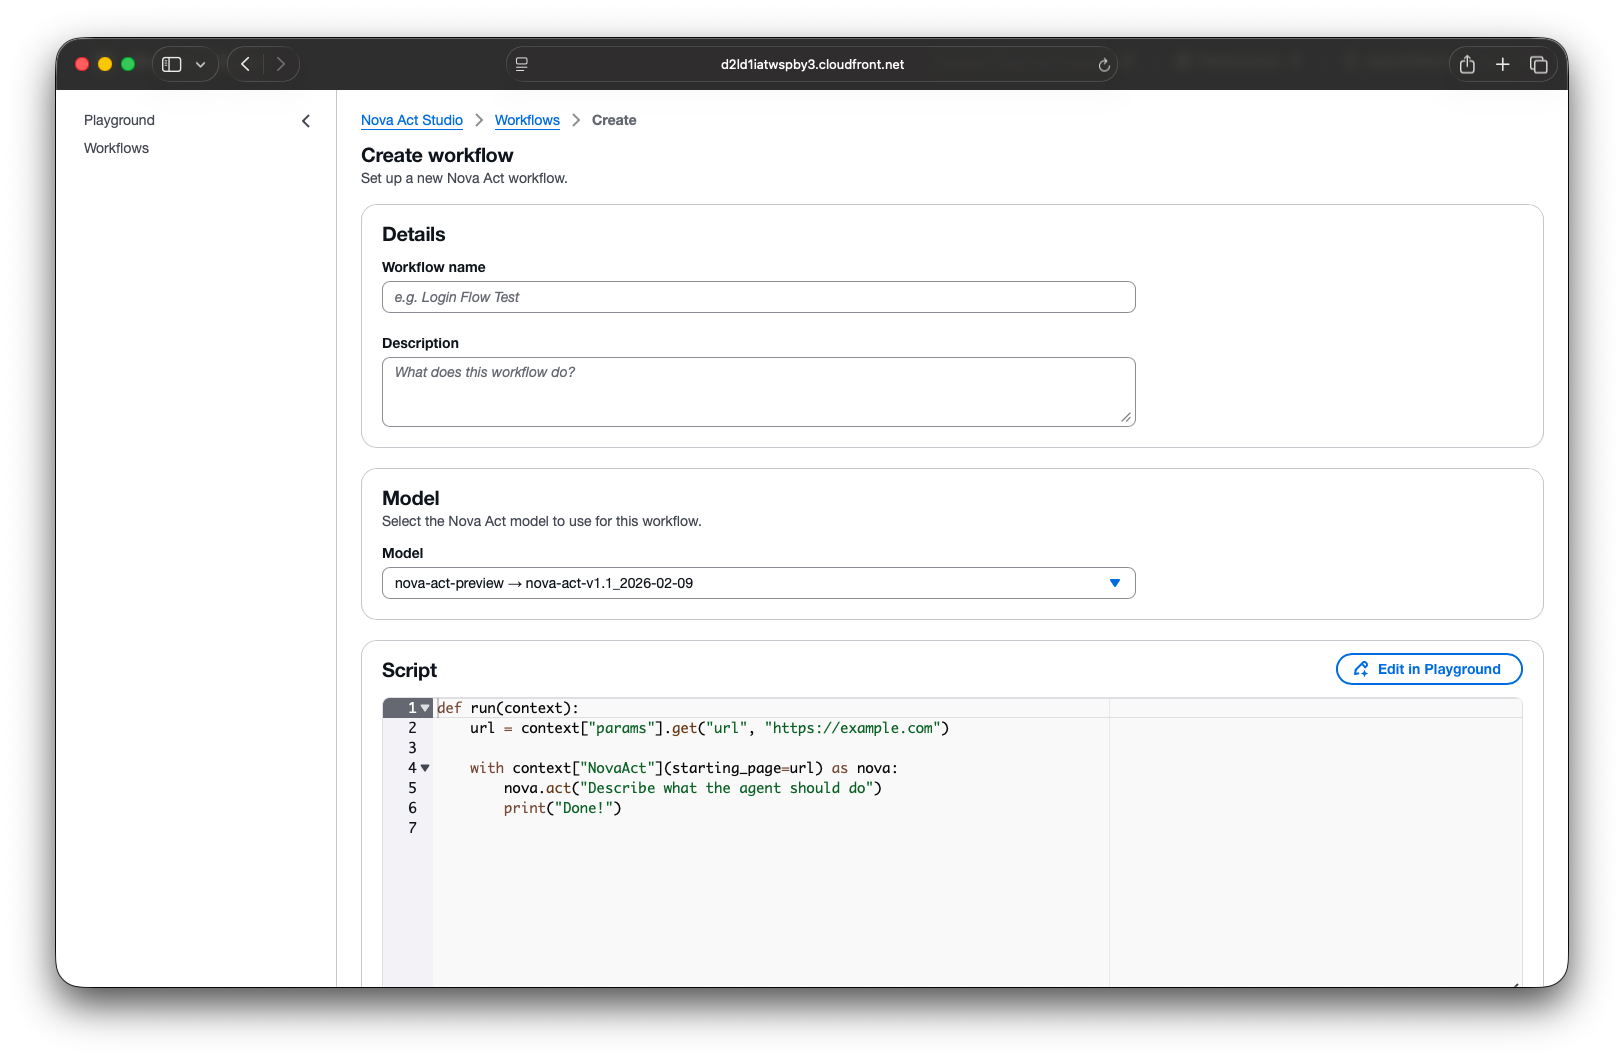Click the Details section heading
The height and width of the screenshot is (1061, 1624).
414,234
